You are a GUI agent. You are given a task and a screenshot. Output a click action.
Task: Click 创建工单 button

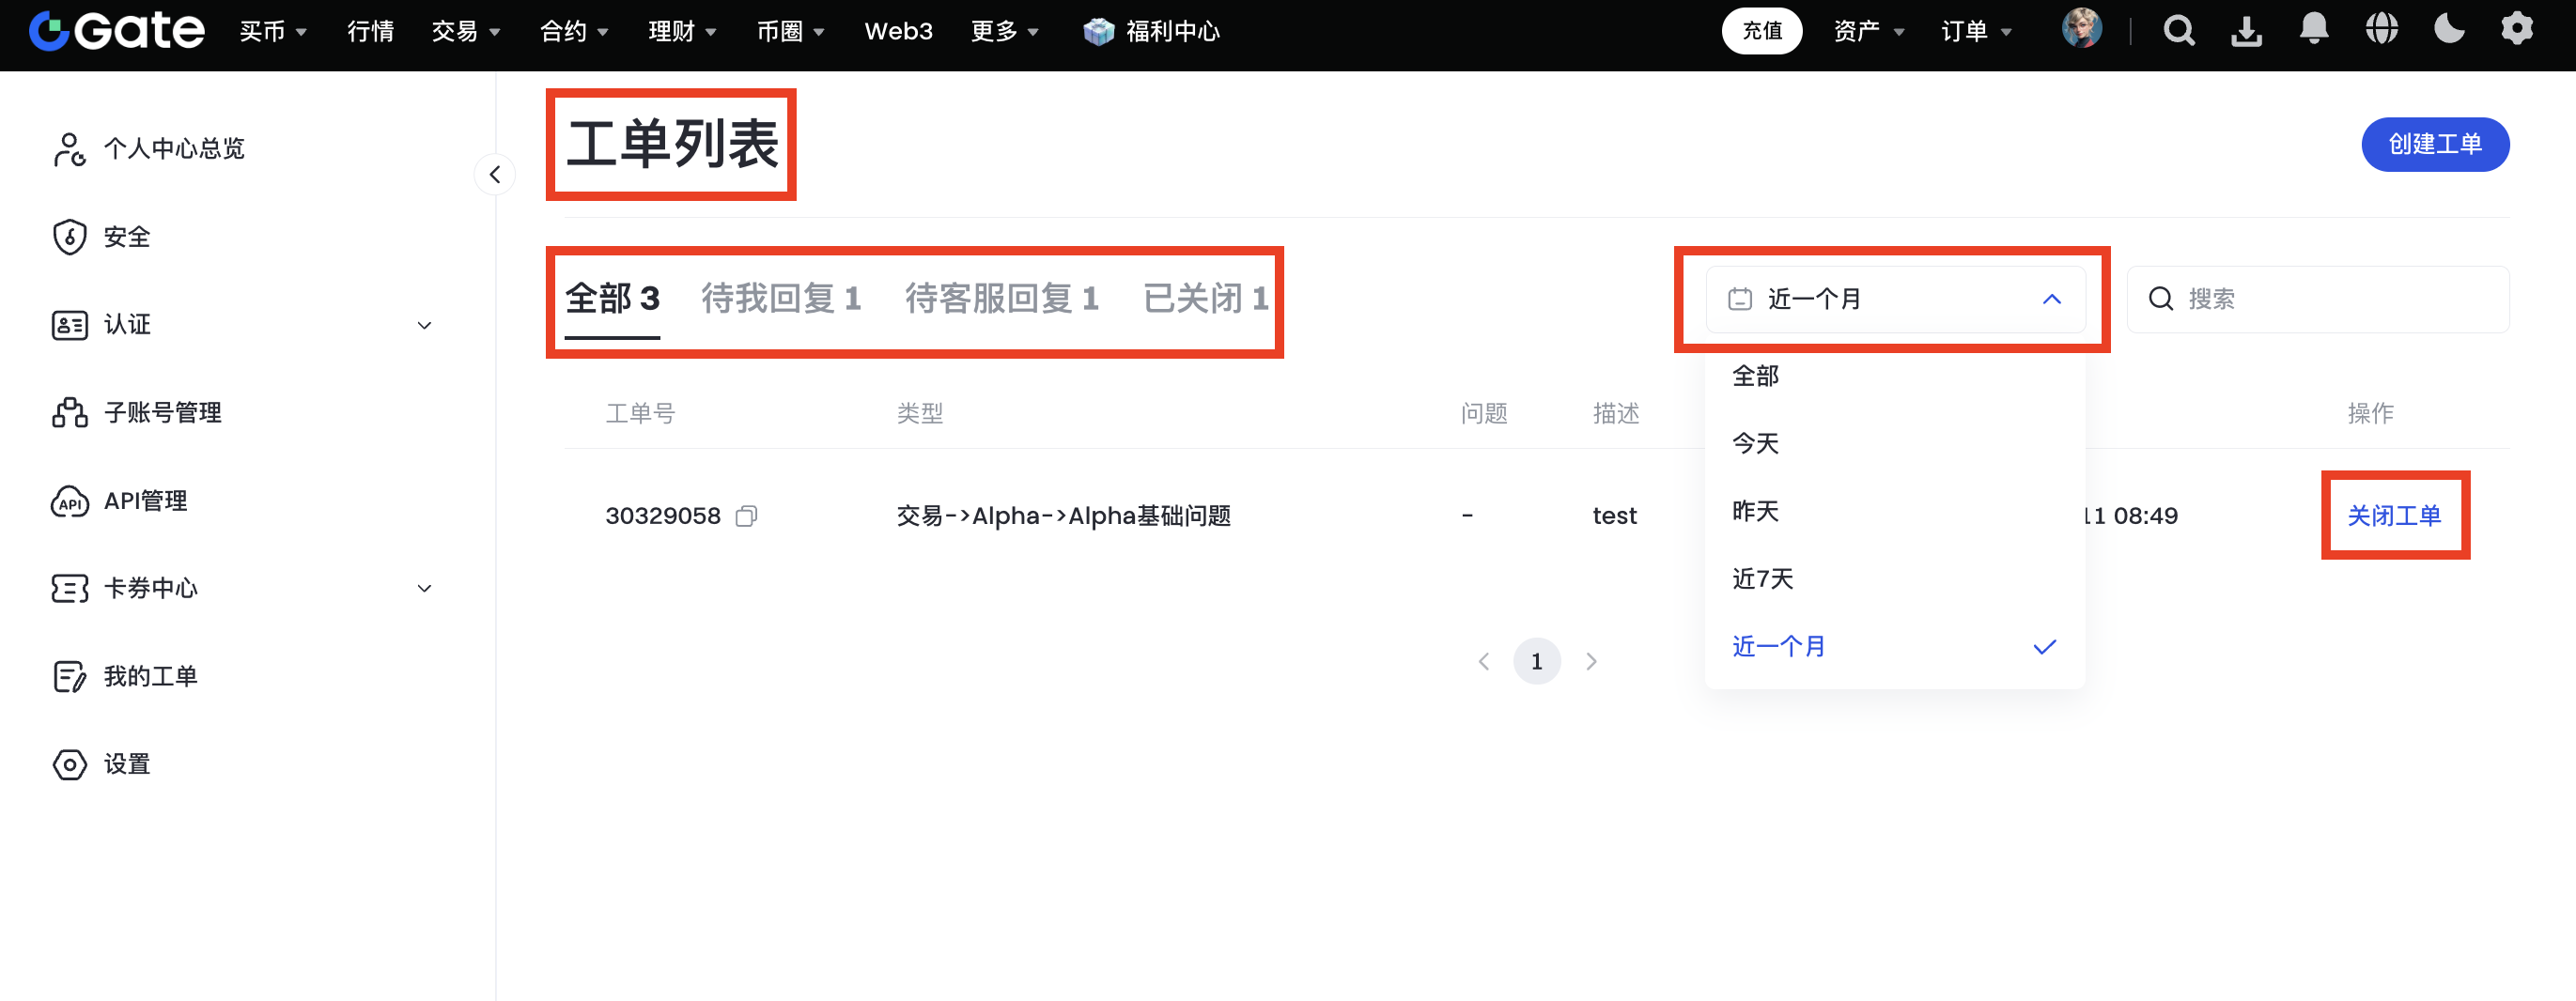[2434, 145]
